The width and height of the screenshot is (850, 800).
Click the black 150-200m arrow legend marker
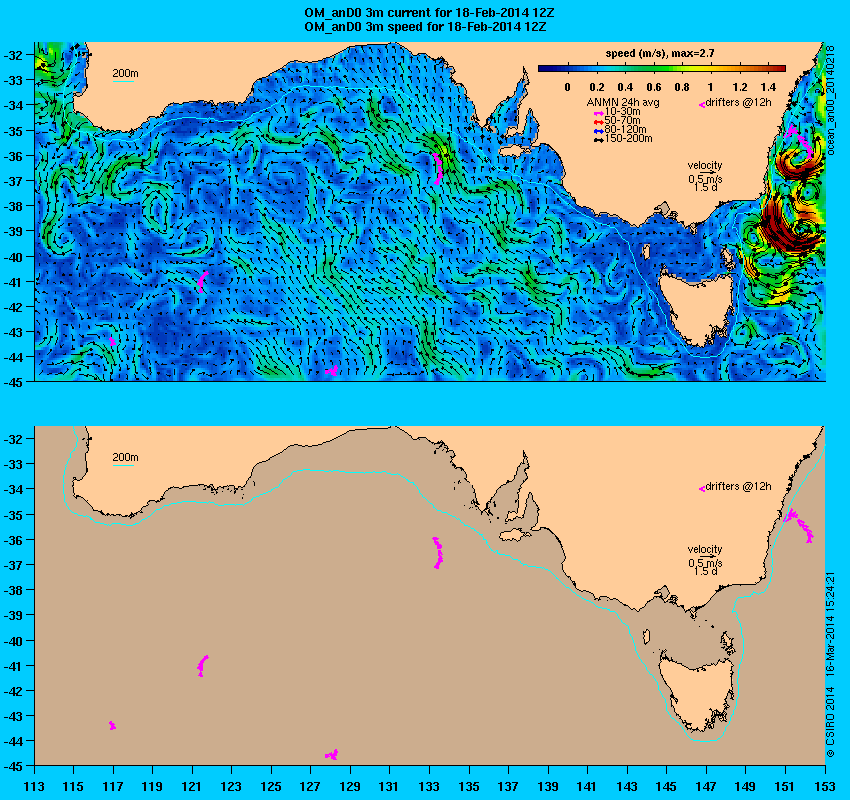tap(598, 139)
